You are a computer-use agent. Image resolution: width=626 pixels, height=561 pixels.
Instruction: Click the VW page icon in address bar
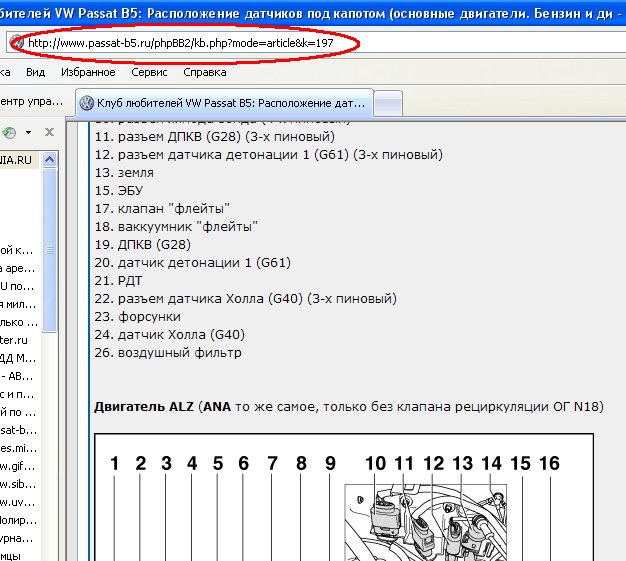pyautogui.click(x=16, y=42)
